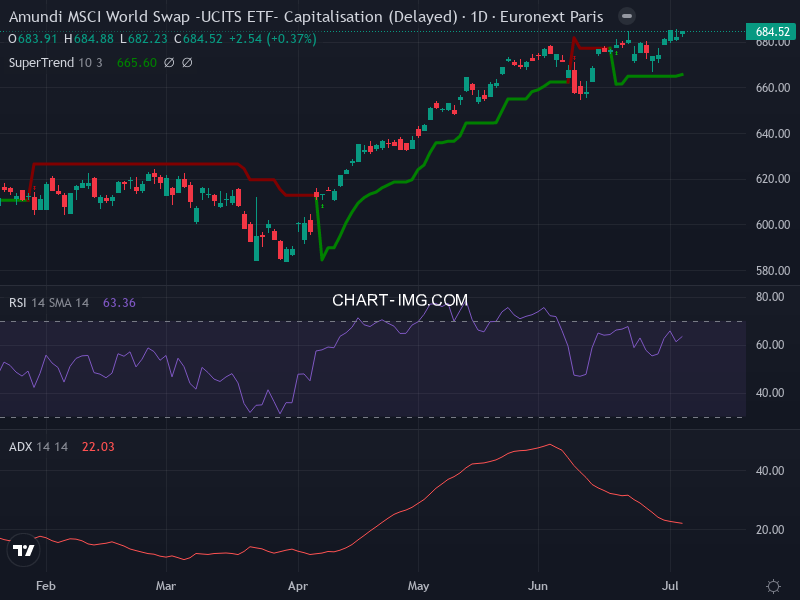Click the close price C684.52
The height and width of the screenshot is (600, 800).
[x=198, y=39]
